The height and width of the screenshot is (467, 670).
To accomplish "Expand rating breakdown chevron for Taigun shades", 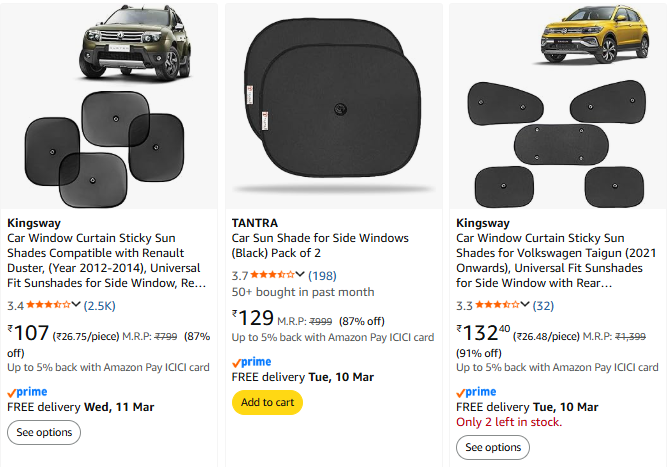I will point(525,305).
